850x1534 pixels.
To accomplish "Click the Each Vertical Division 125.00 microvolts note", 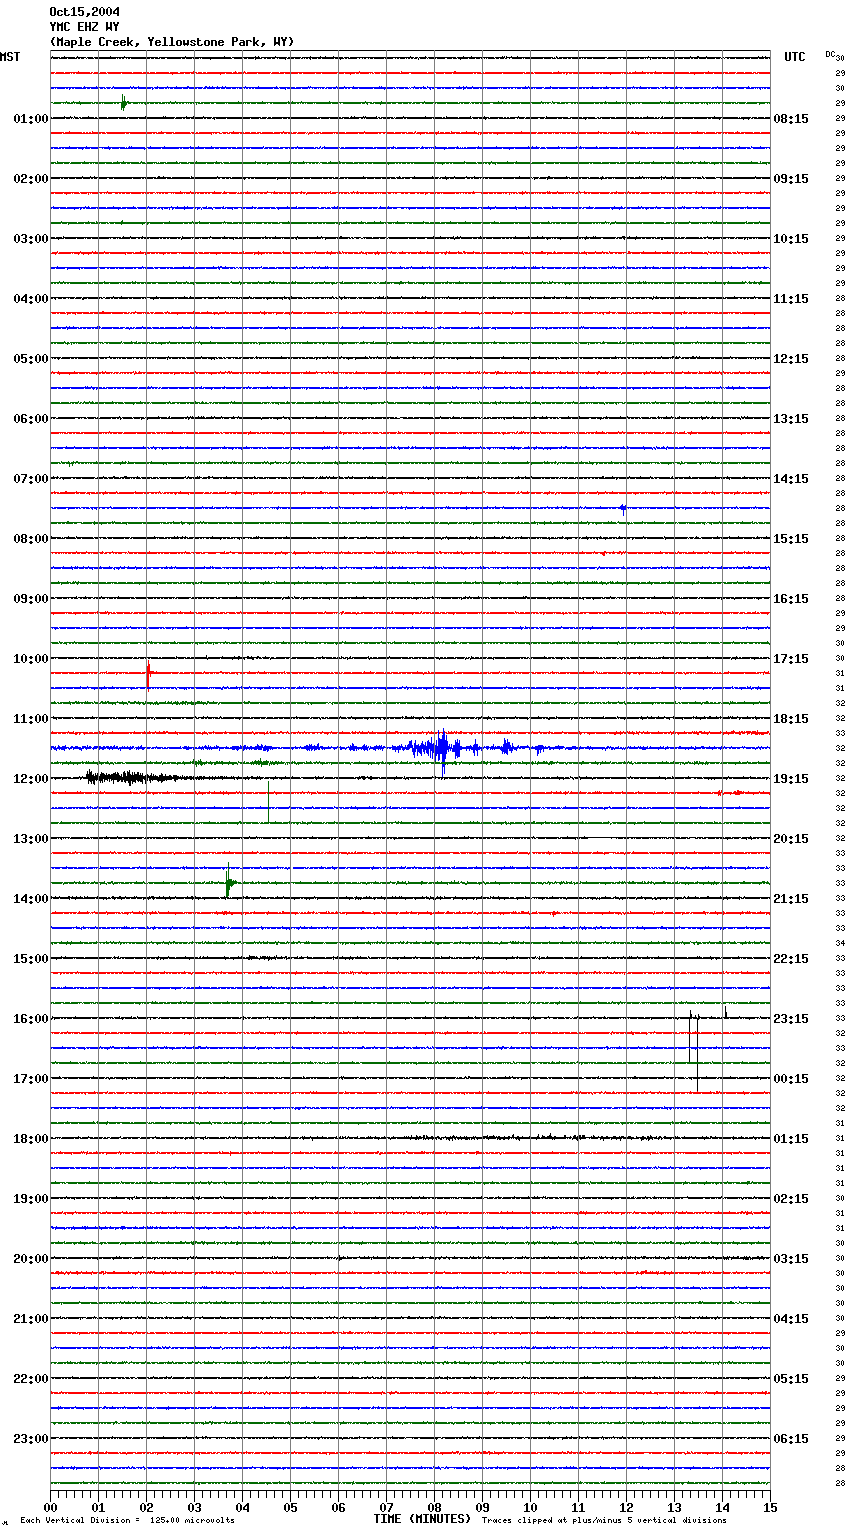I will (127, 1520).
